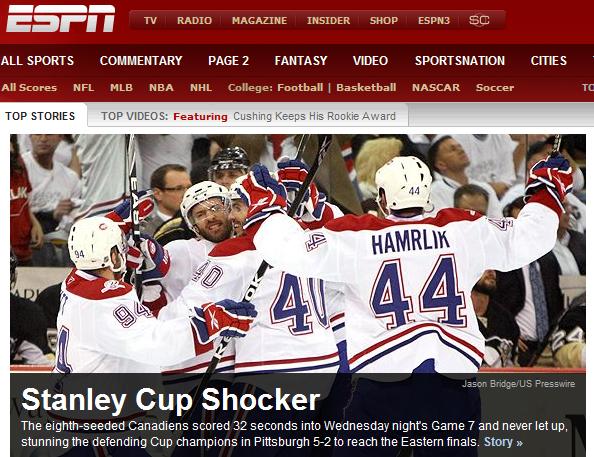
Task: Click the Stanley Cup Shocker headline
Action: click(170, 399)
